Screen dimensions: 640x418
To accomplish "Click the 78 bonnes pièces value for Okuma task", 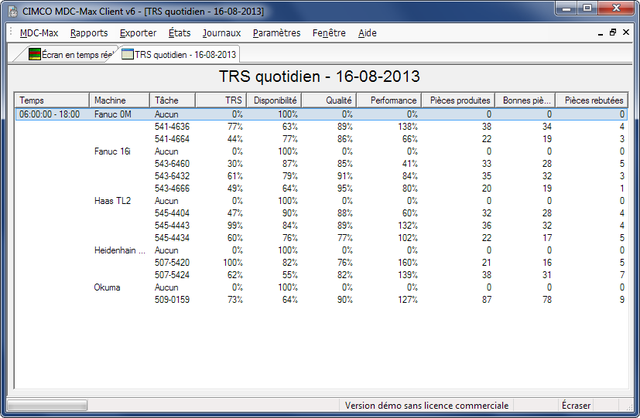I will point(547,300).
